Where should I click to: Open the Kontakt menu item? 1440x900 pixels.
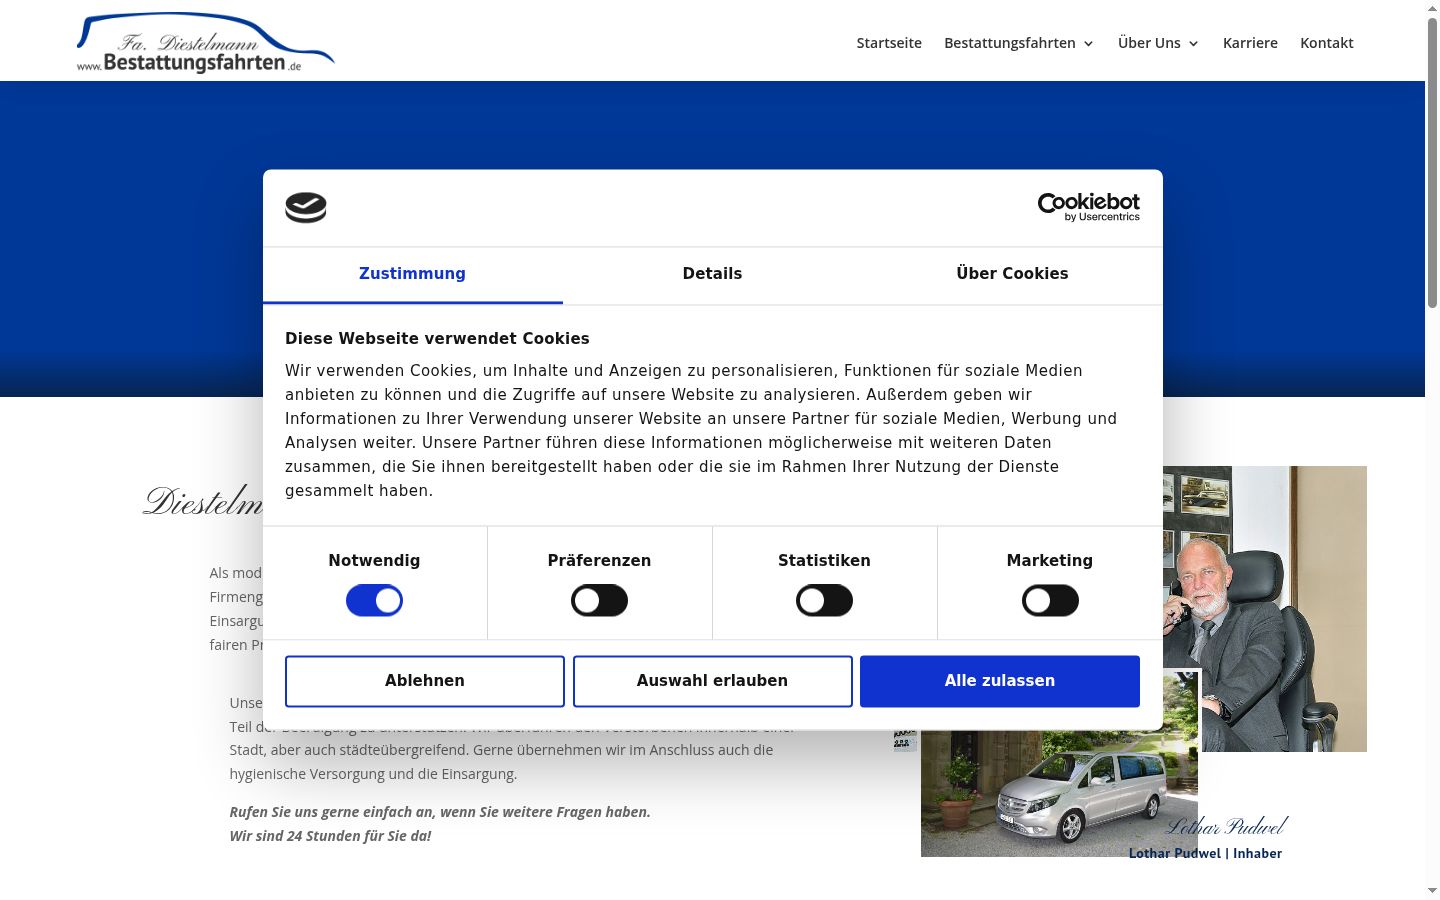point(1327,43)
